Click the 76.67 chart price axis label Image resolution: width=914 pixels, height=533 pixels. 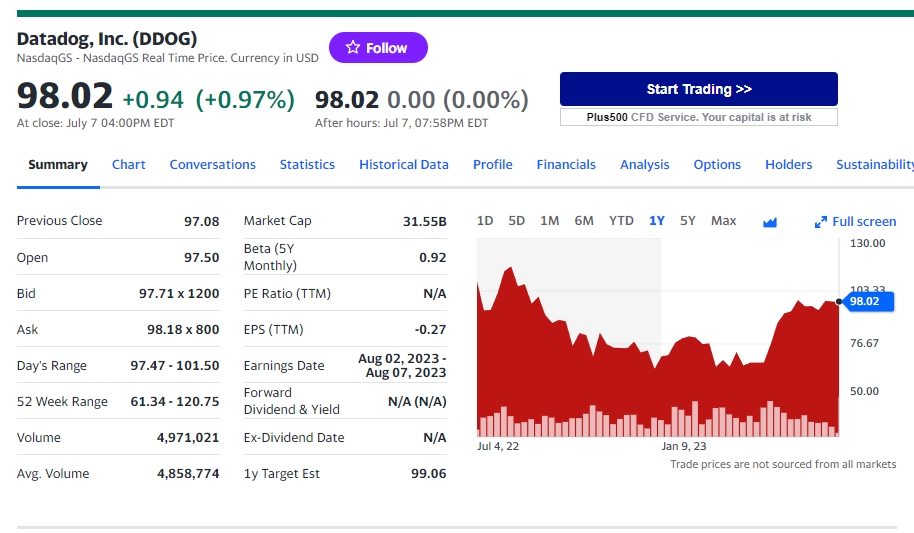pos(864,343)
